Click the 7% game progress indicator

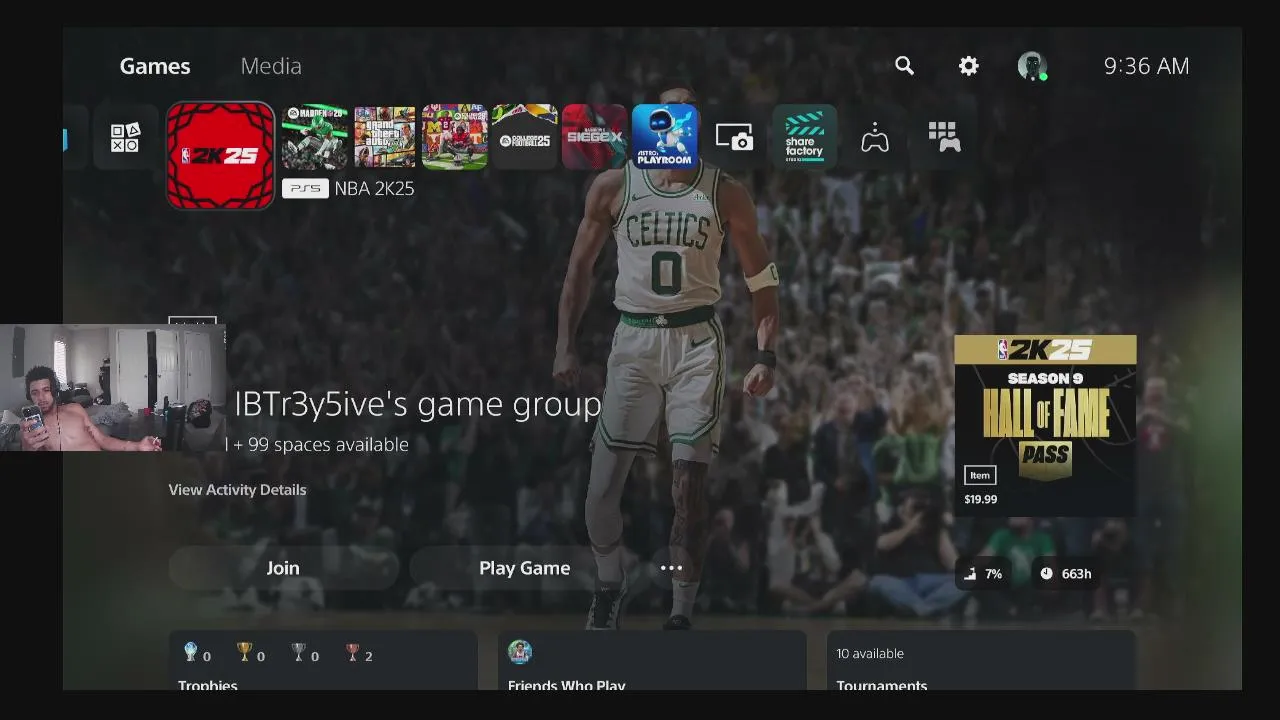point(983,574)
